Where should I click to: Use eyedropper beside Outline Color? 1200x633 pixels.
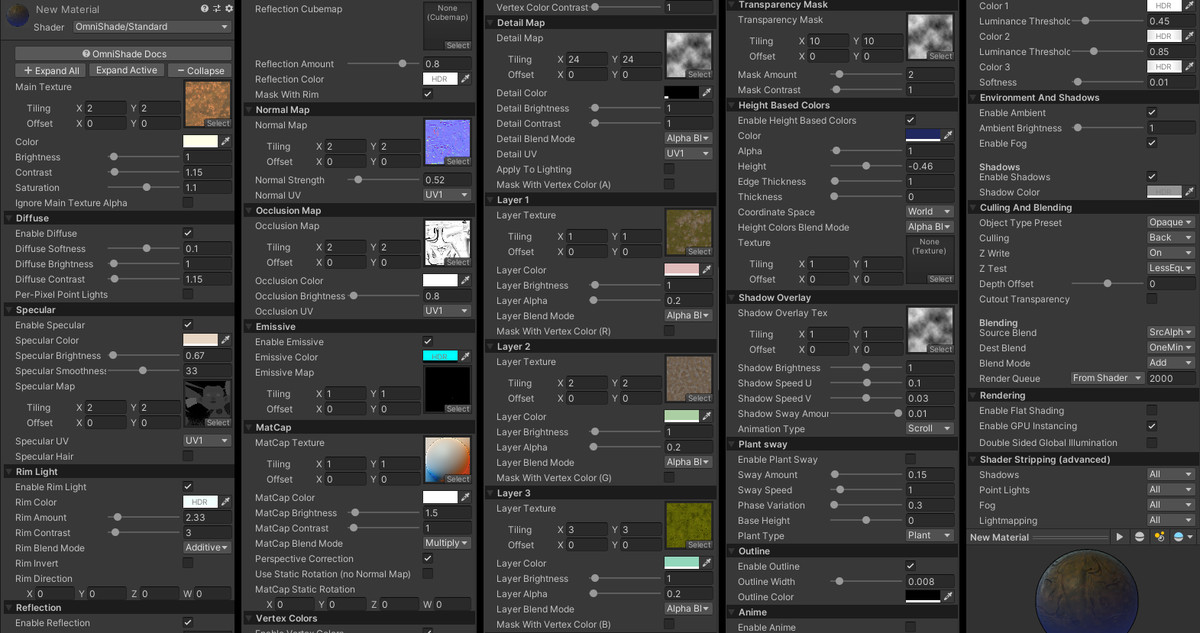point(948,597)
